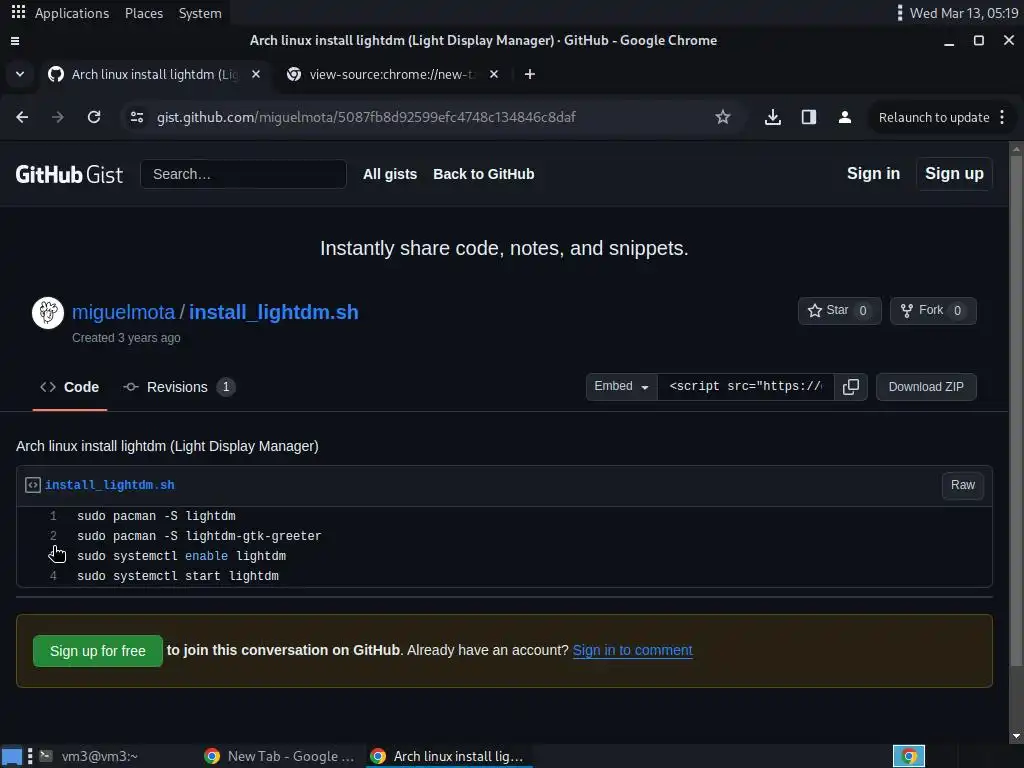Open vm3@vm3 terminal in taskbar
The image size is (1024, 768).
click(90, 756)
